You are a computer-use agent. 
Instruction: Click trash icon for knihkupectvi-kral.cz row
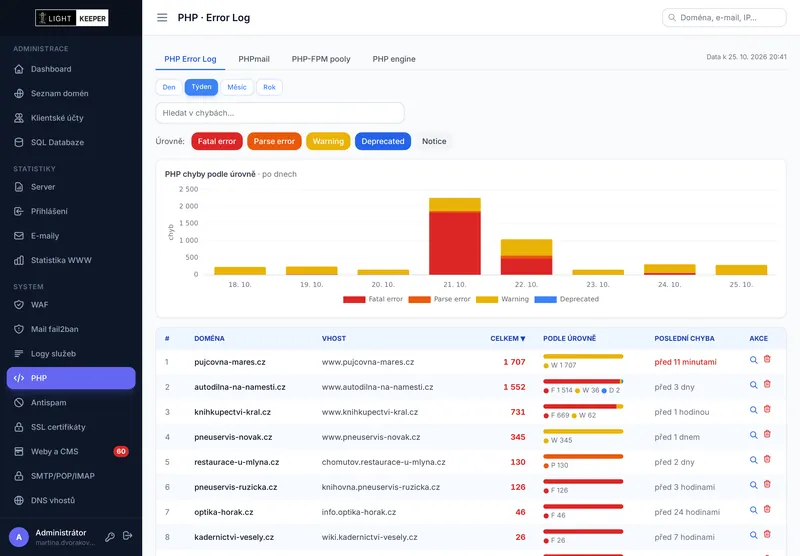(767, 409)
